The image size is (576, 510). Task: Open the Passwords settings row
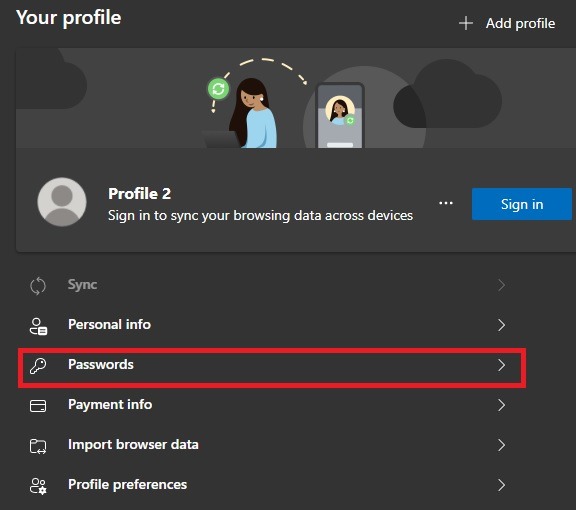point(272,368)
